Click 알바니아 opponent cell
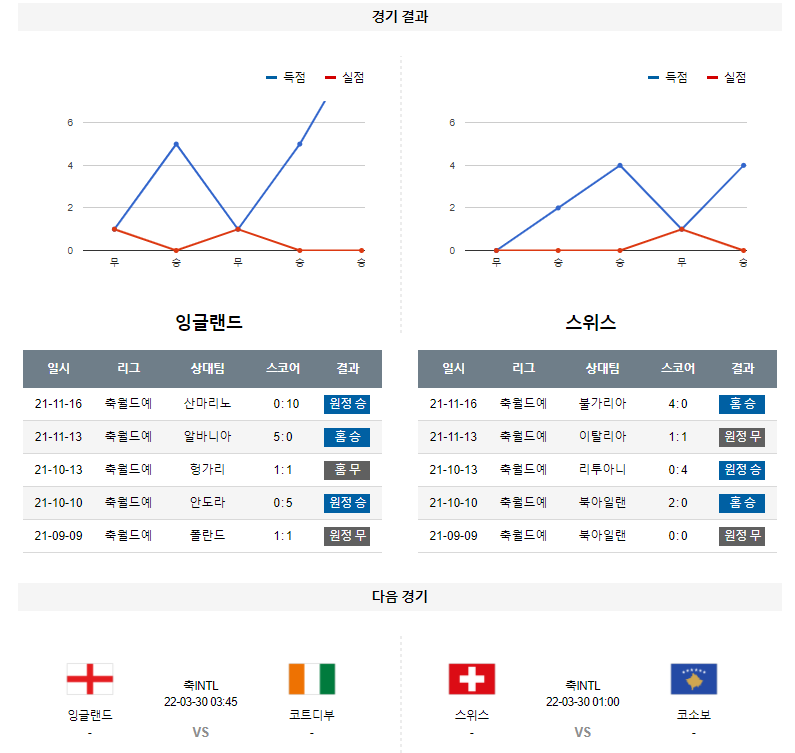Image resolution: width=795 pixels, height=753 pixels. coord(207,437)
